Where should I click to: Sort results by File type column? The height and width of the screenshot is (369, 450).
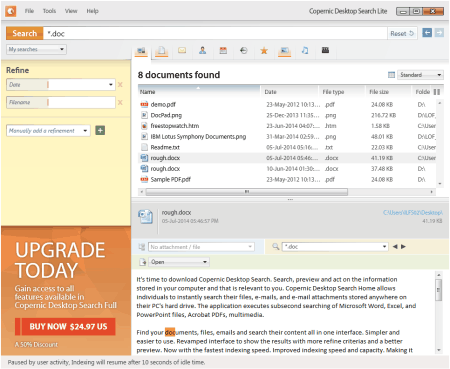pyautogui.click(x=342, y=92)
